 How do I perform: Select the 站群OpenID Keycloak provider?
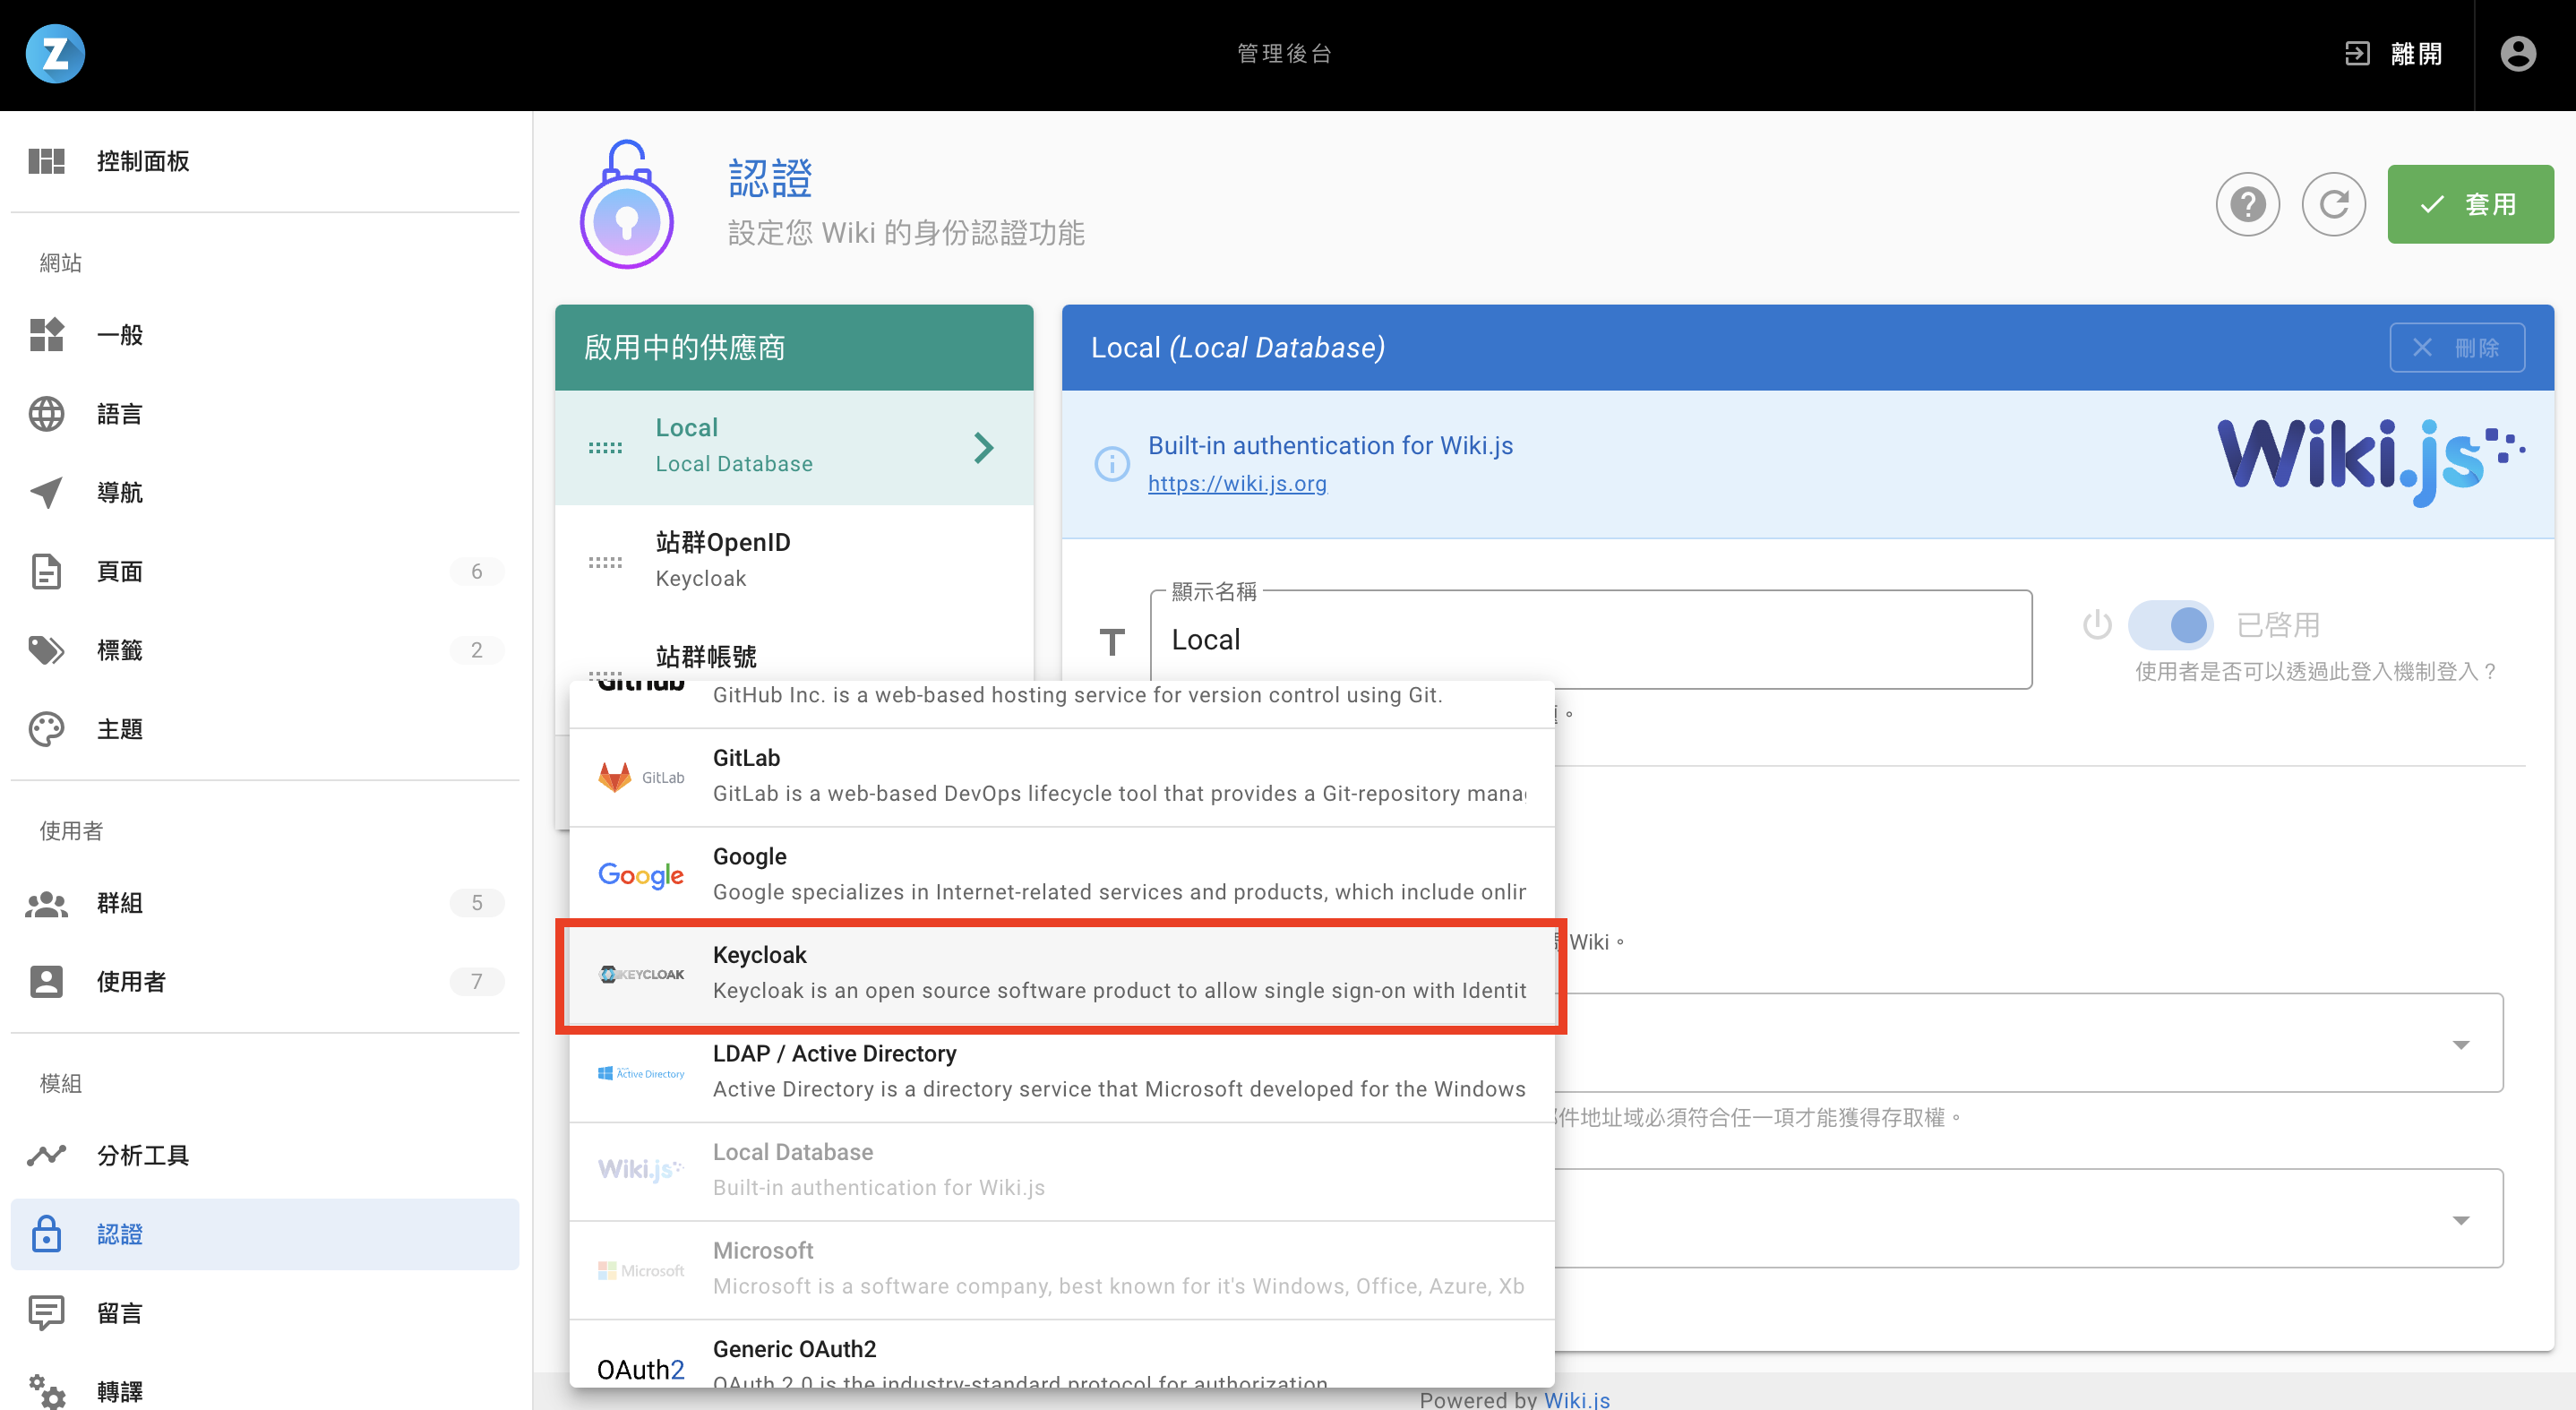click(794, 561)
